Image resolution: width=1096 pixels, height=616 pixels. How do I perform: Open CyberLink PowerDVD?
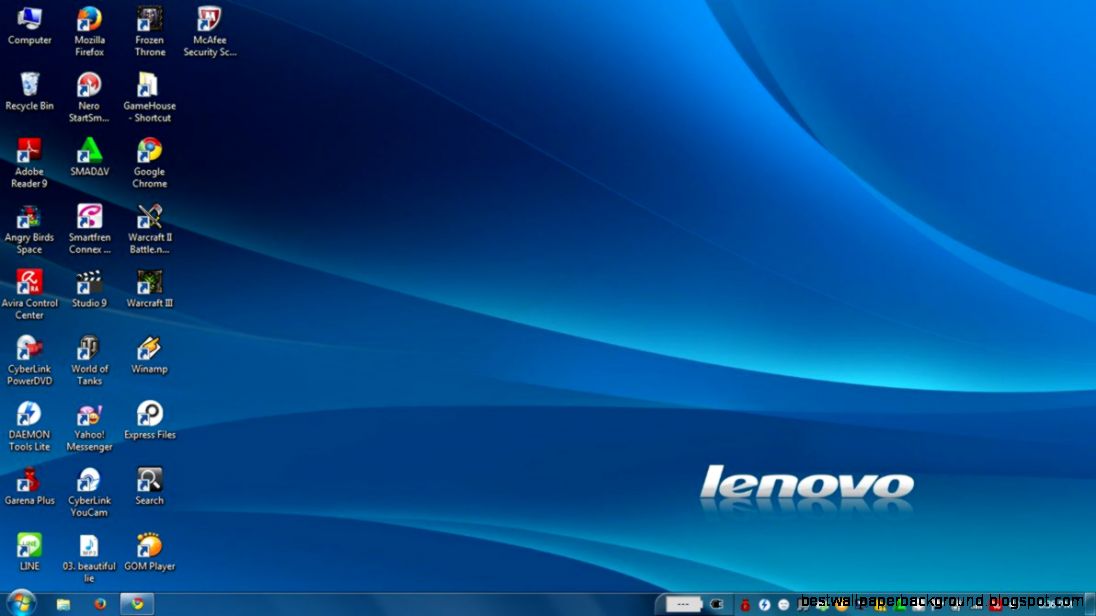click(x=29, y=361)
